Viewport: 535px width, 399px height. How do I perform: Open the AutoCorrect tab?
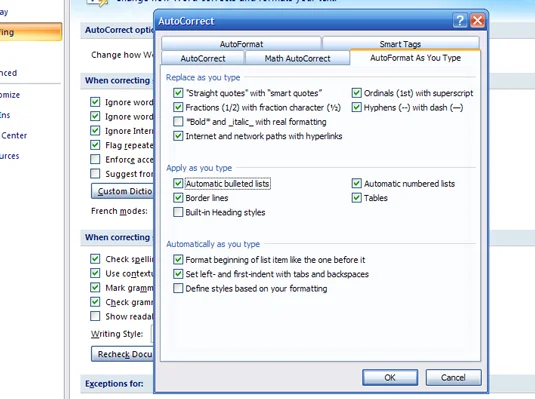(x=203, y=58)
